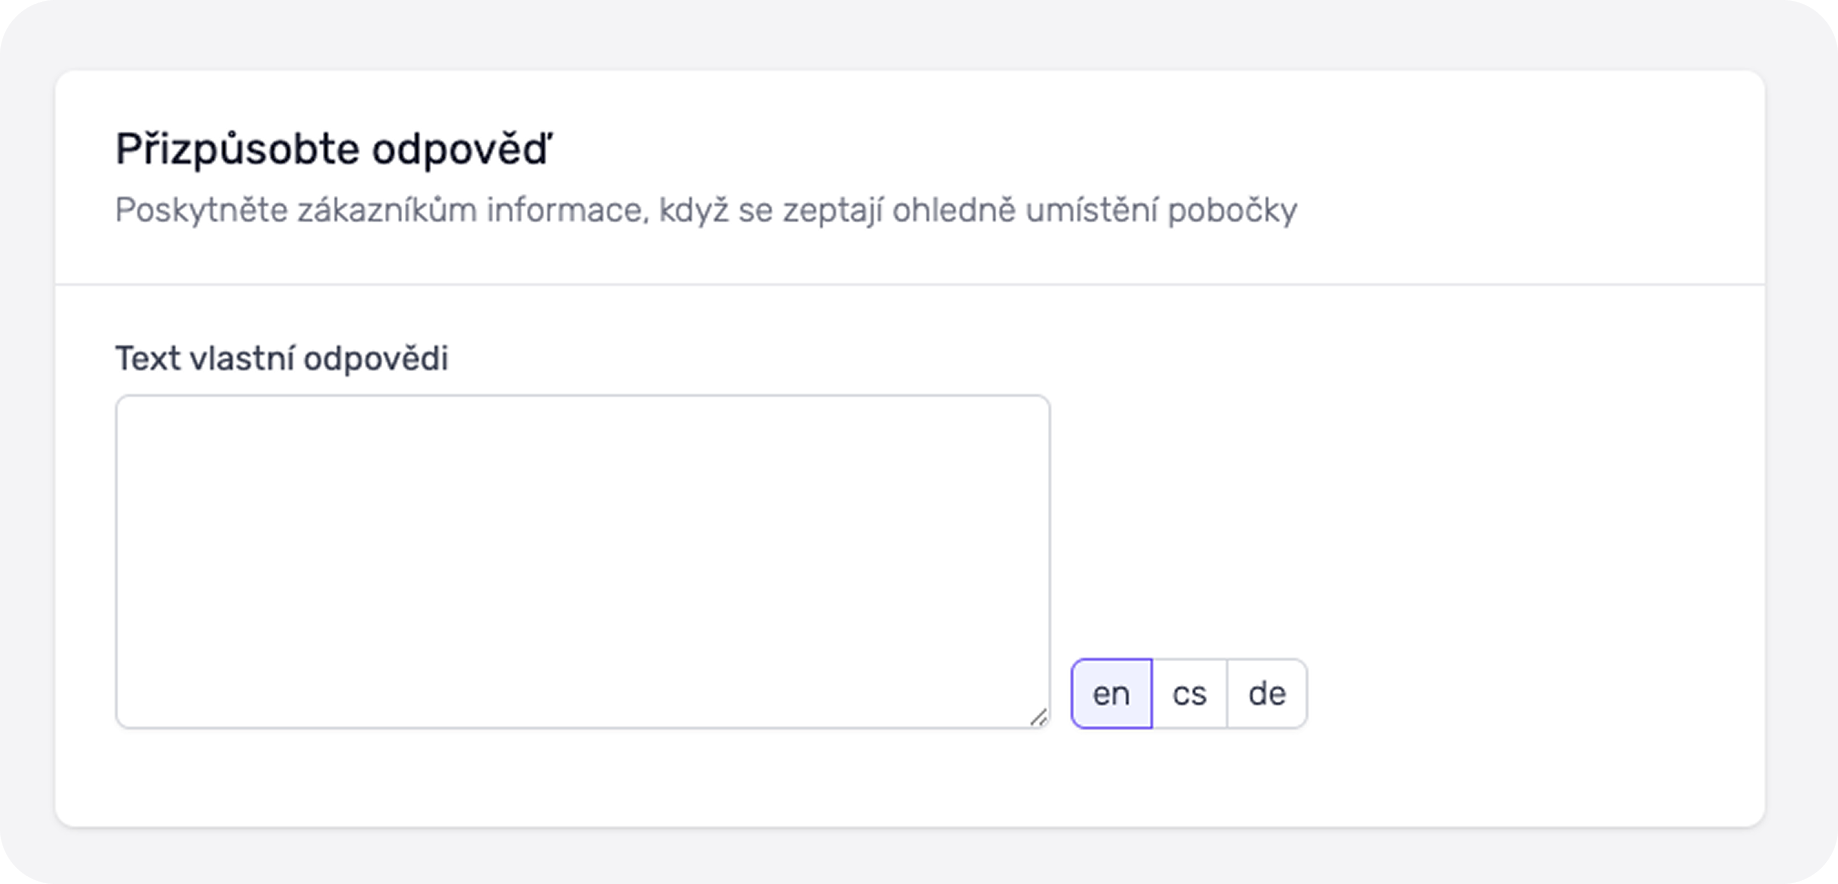Switch response language to German
Screen dimensions: 1838x884
pos(1267,693)
